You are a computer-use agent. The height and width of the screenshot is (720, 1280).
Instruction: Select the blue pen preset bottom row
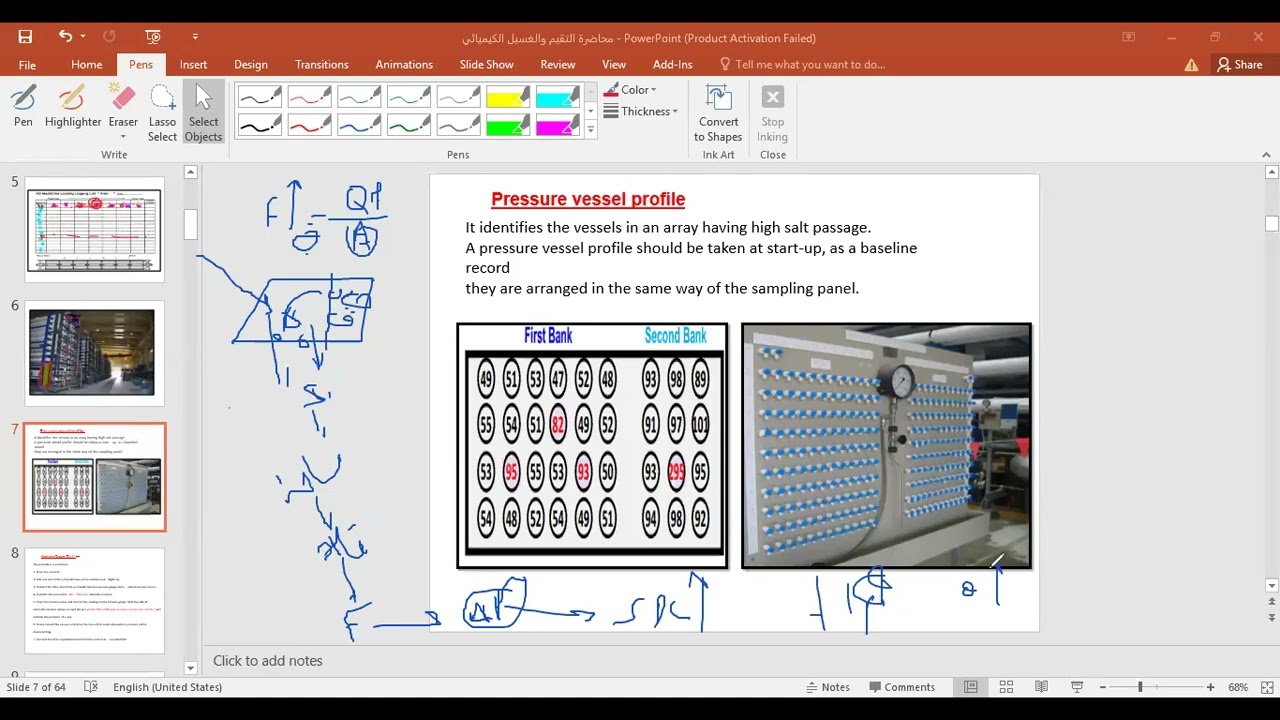[359, 126]
